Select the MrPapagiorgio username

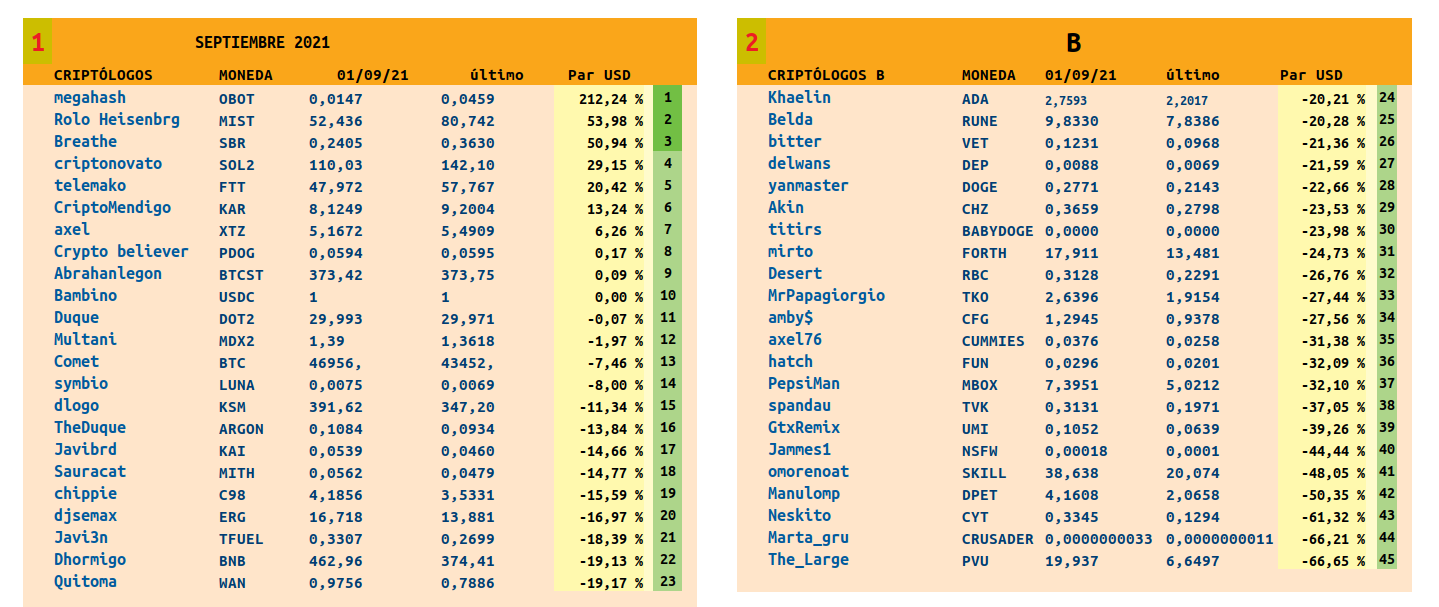pyautogui.click(x=826, y=296)
